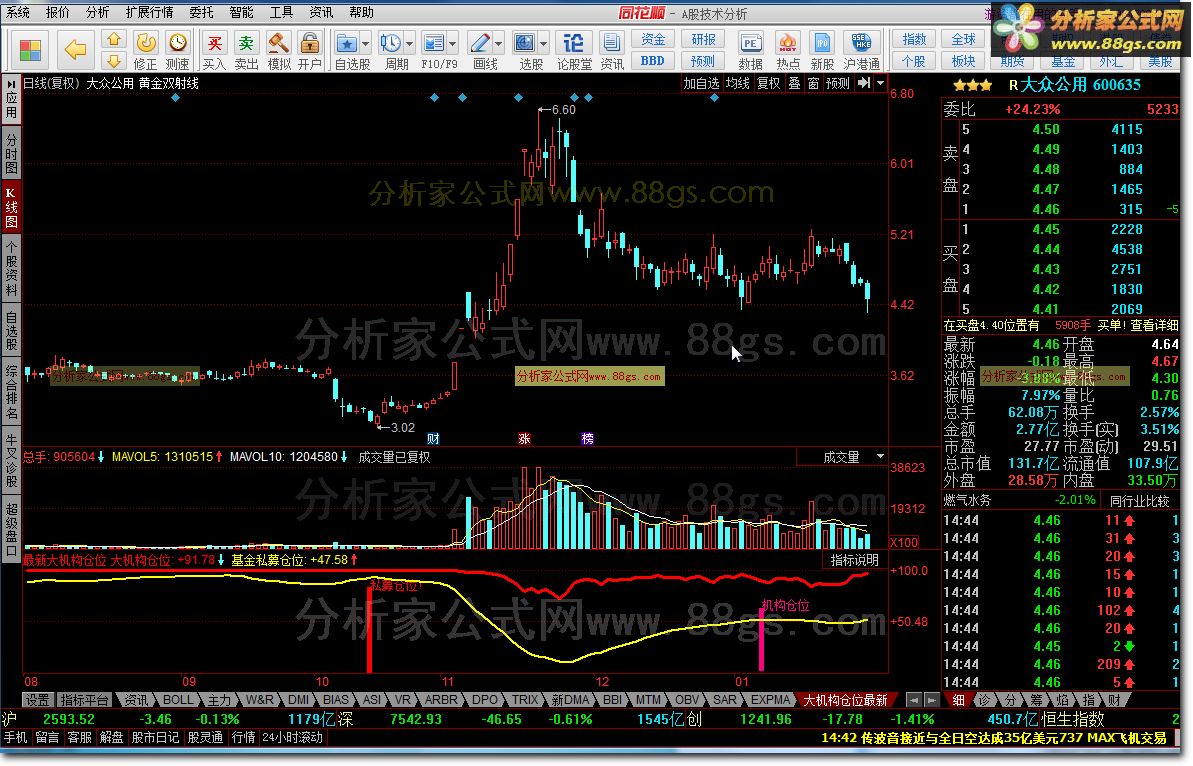Click the 买入 buy icon
Viewport: 1193px width, 766px height.
pyautogui.click(x=215, y=50)
